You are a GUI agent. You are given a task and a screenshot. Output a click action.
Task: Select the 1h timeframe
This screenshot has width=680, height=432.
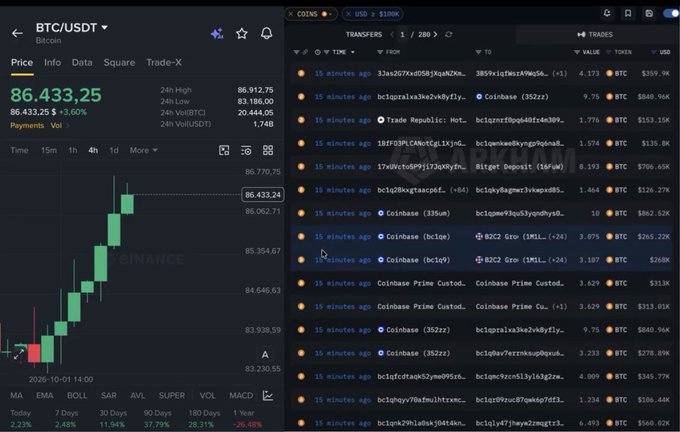click(72, 150)
